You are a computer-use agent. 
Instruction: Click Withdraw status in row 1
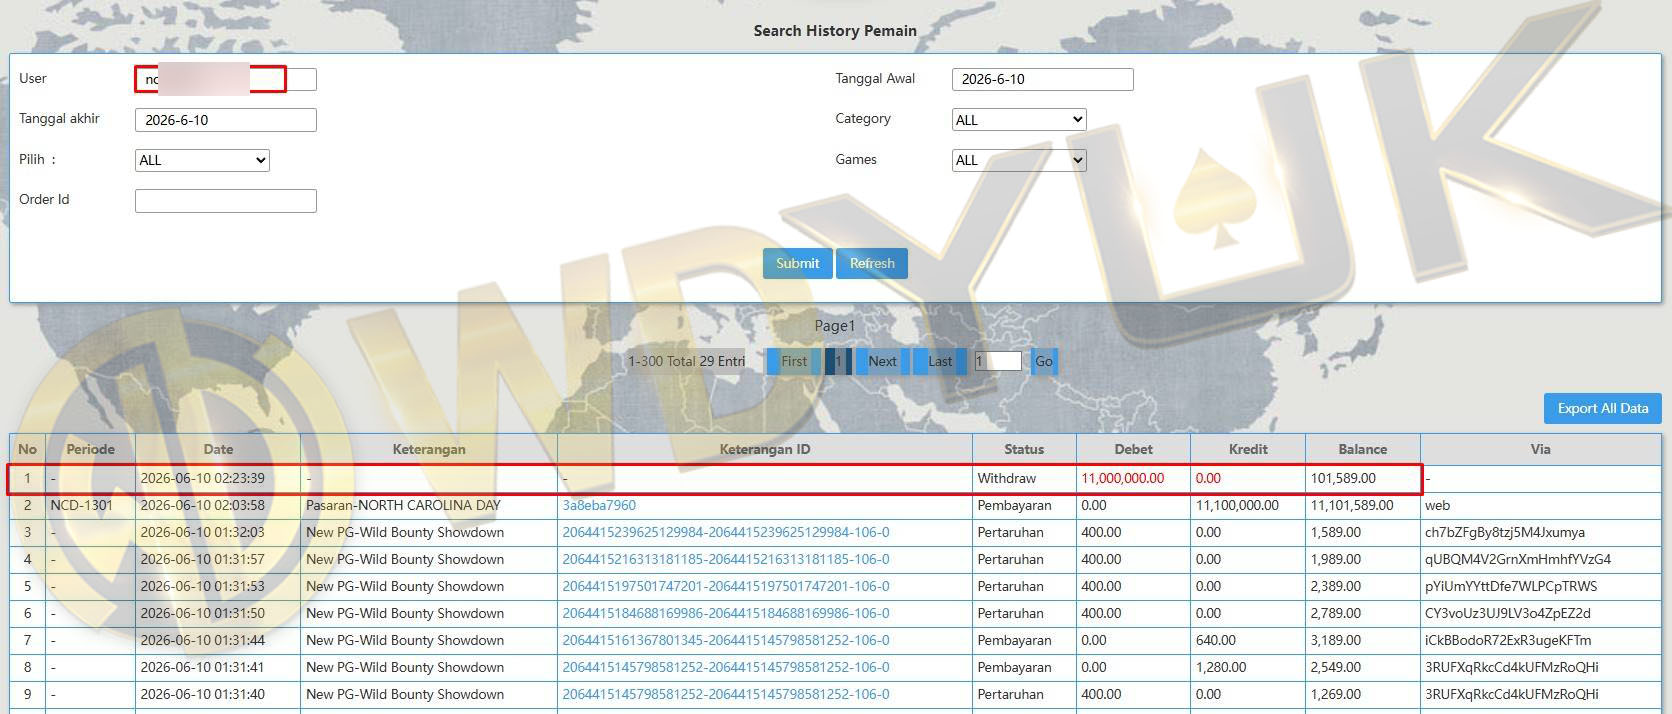[x=1007, y=478]
